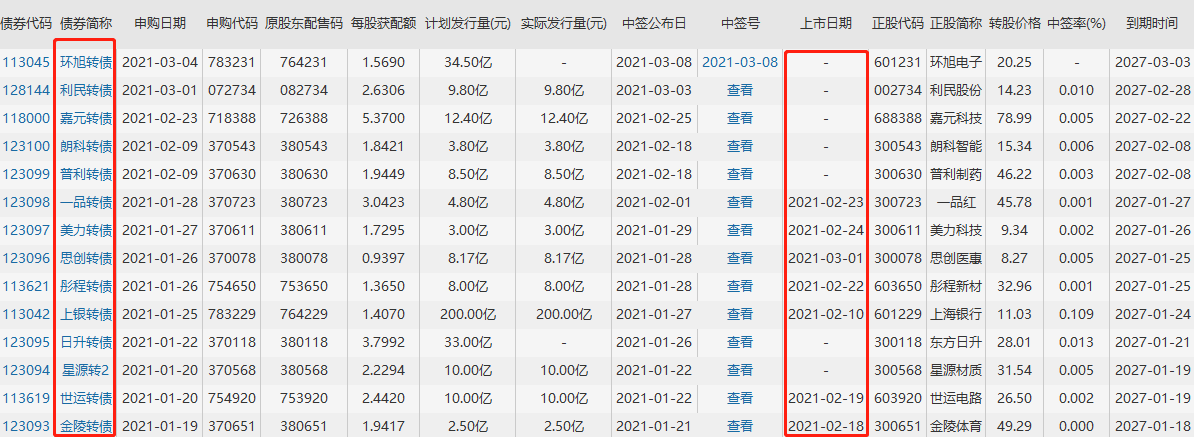
Task: Click the 债券代码 column header
Action: (x=26, y=24)
